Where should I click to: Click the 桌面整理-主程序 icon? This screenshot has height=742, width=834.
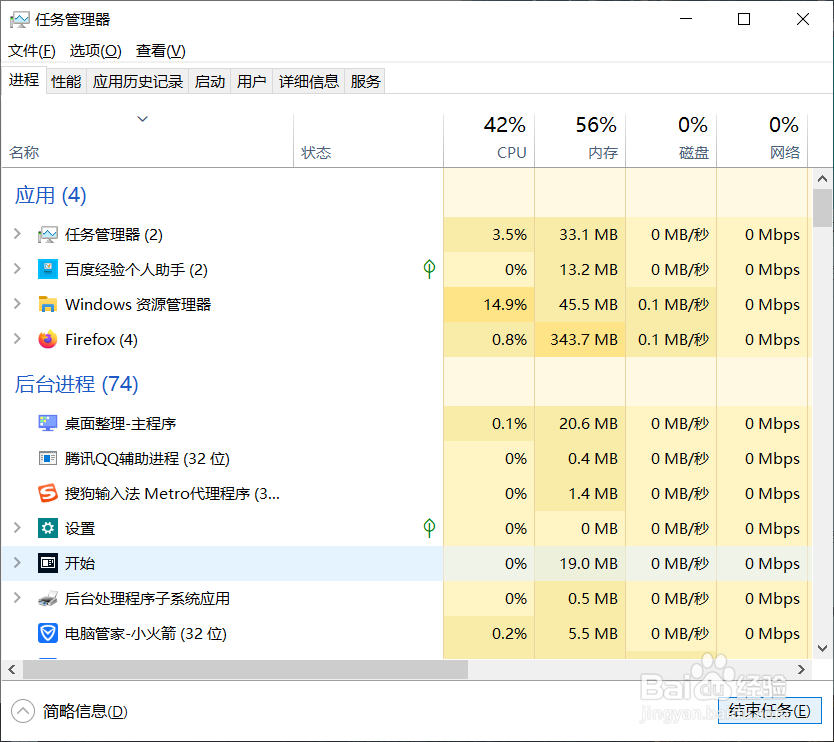(48, 423)
